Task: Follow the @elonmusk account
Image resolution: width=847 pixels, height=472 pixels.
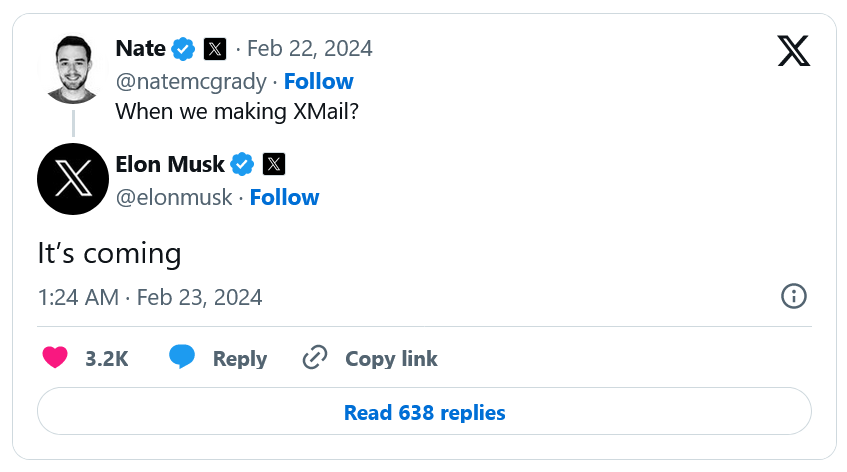Action: [285, 198]
